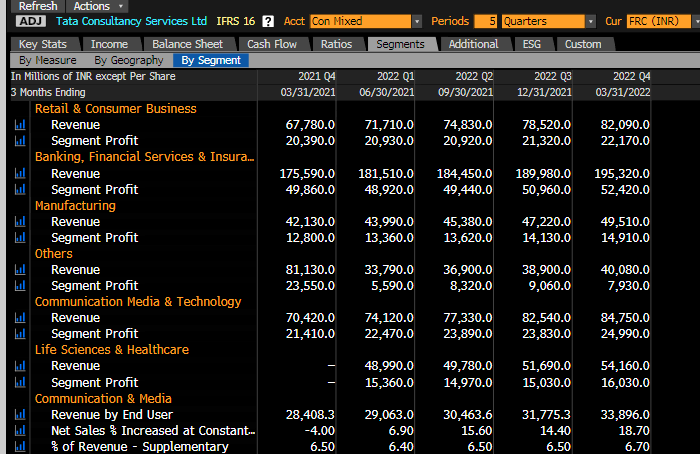Switch to the Income tab

[109, 44]
